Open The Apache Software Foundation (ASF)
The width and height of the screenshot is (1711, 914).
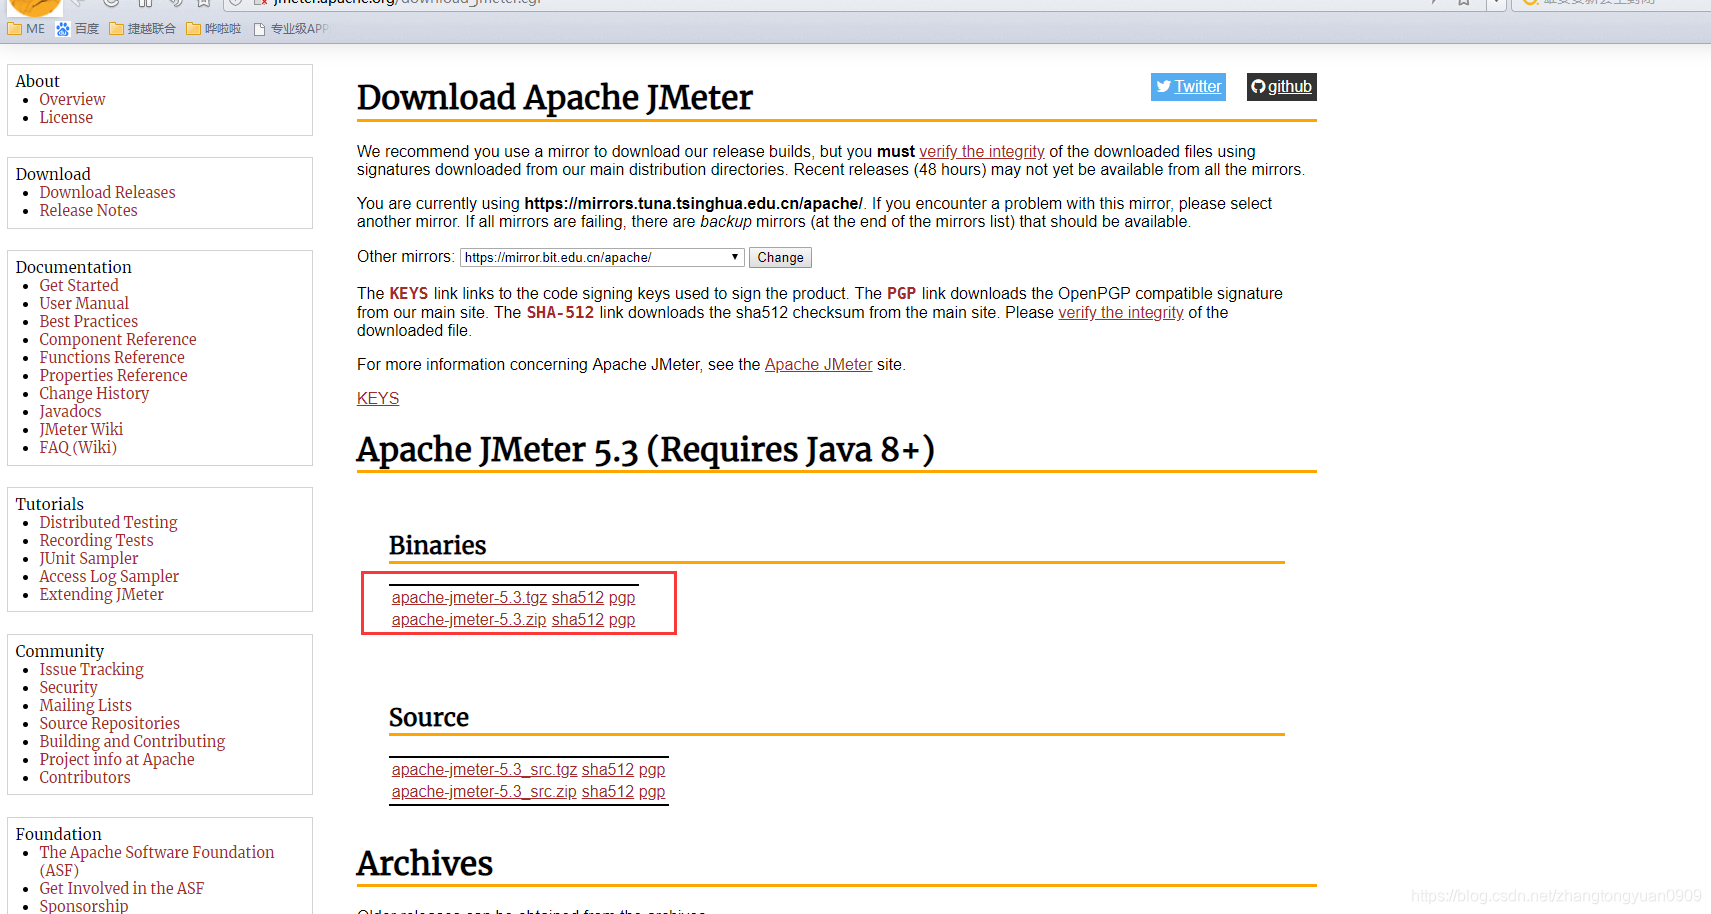pyautogui.click(x=156, y=862)
